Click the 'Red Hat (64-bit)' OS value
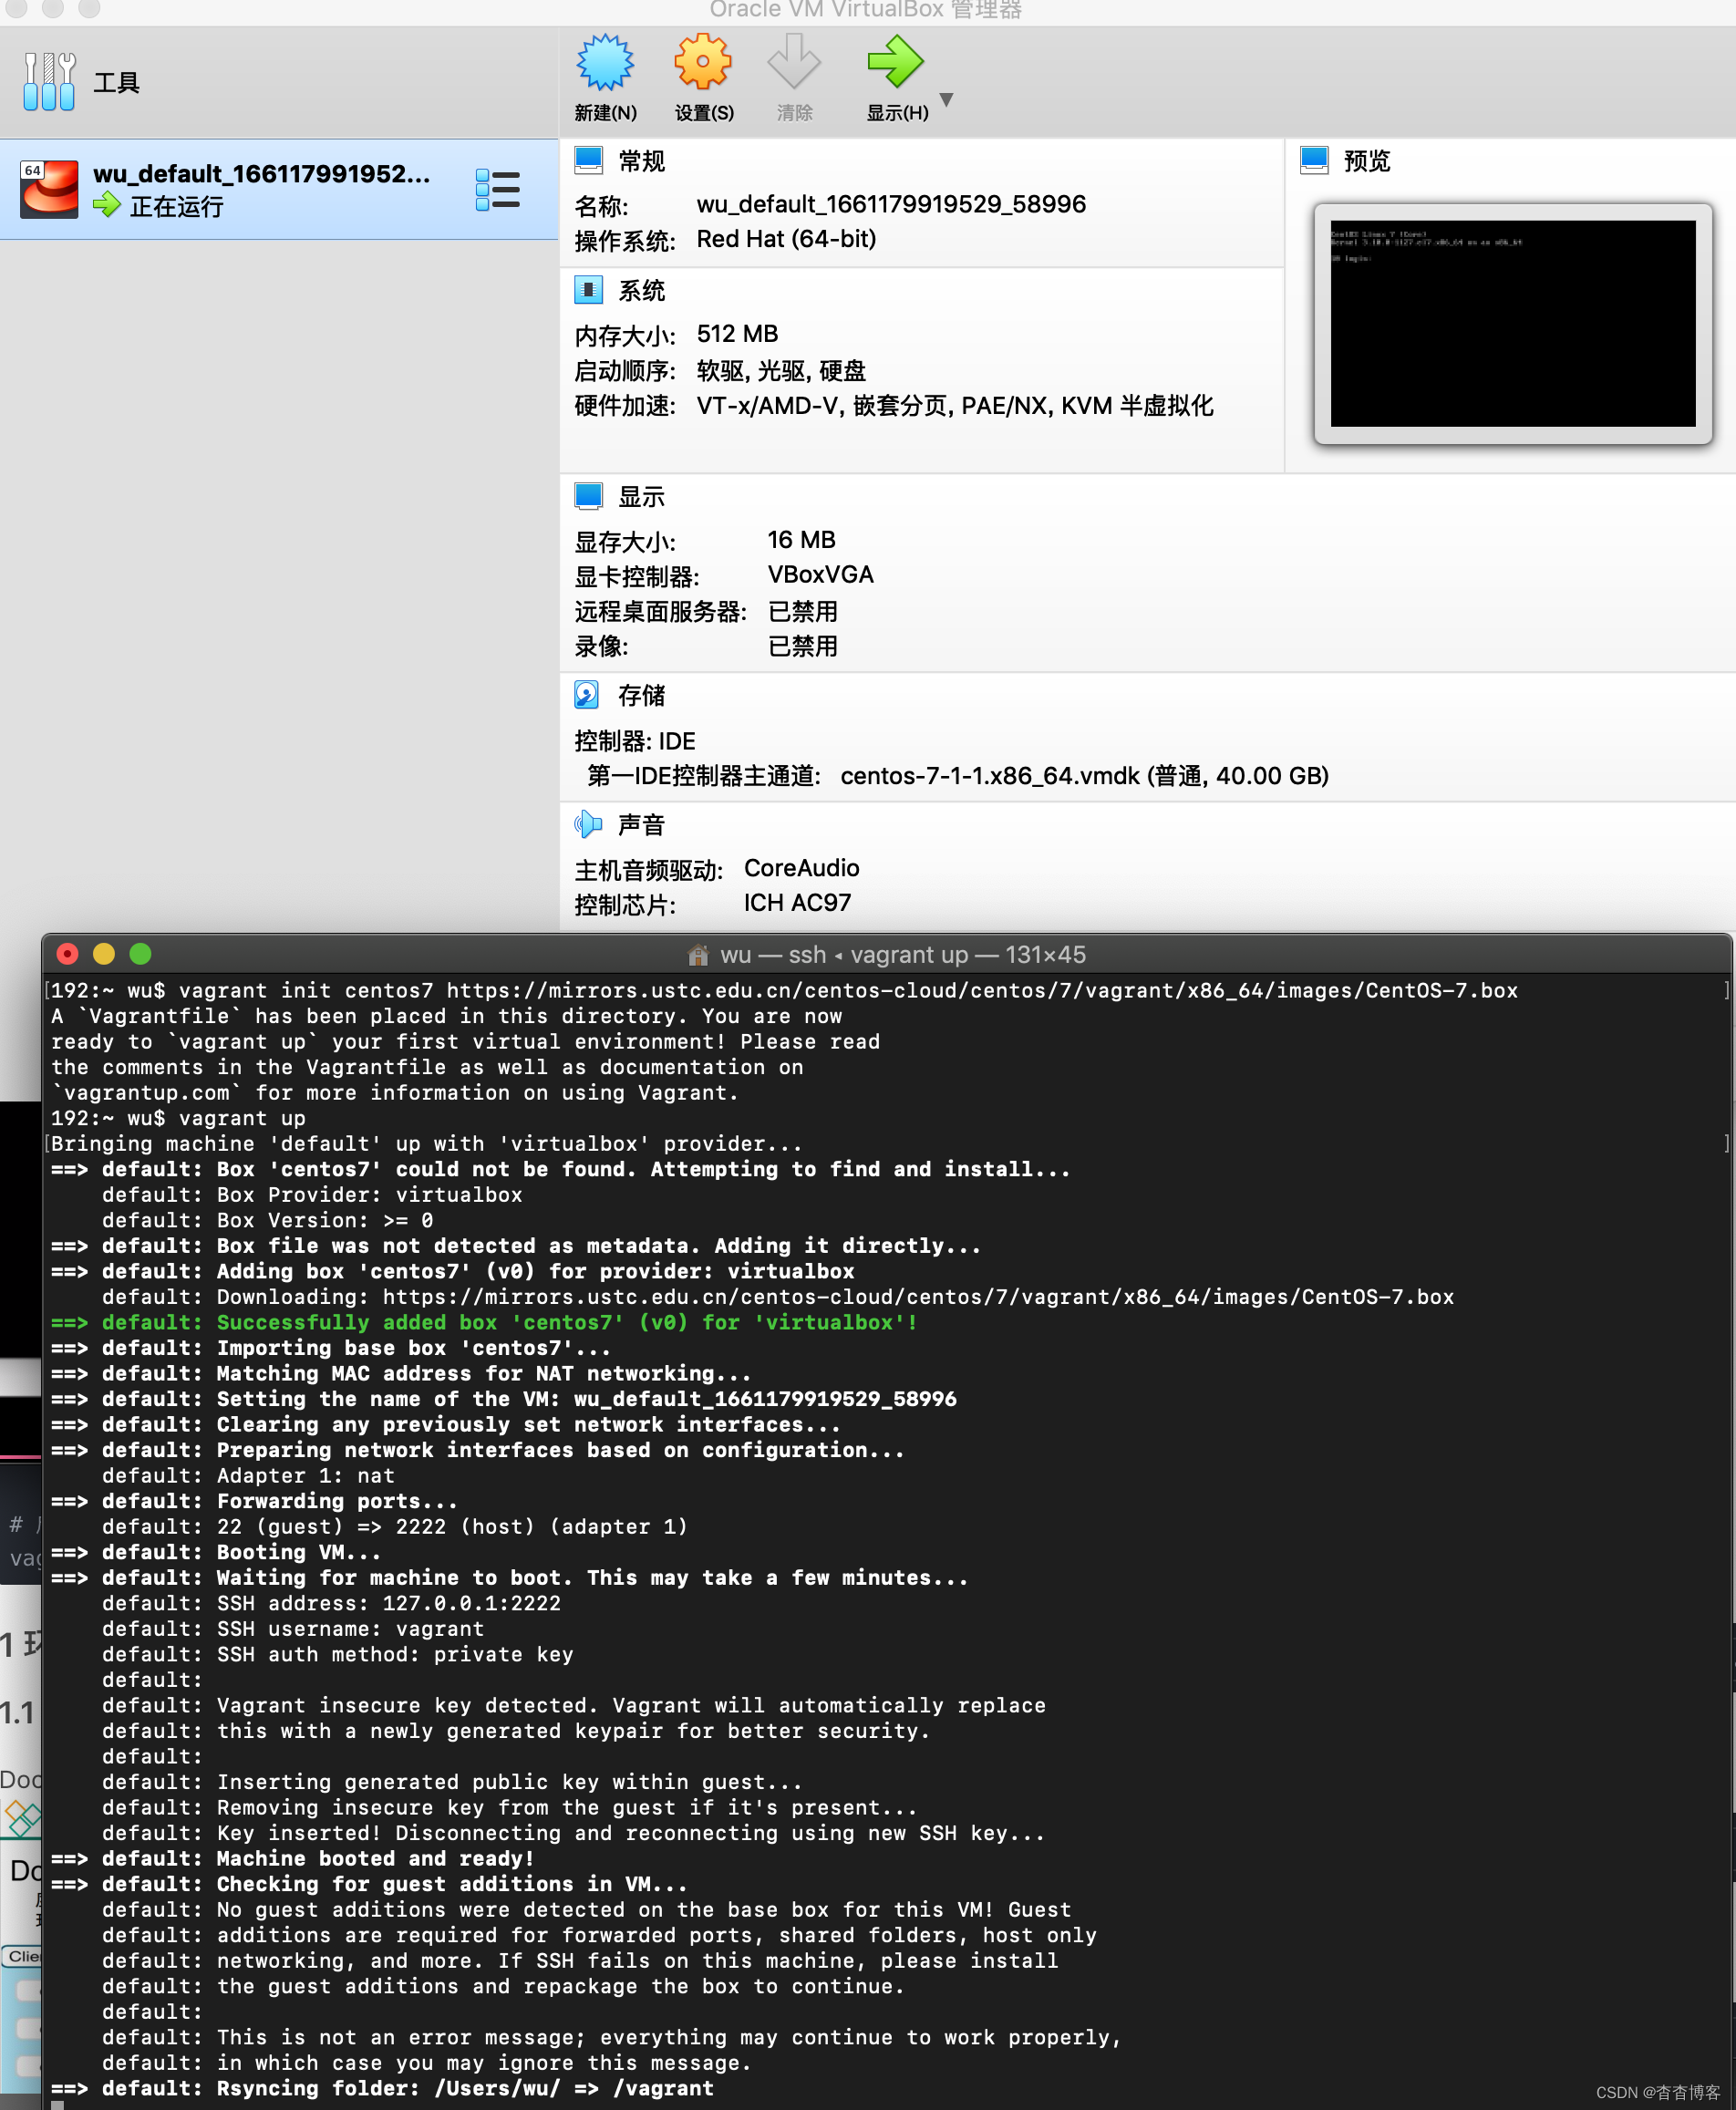Screen dimensions: 1736x2110 [x=786, y=239]
